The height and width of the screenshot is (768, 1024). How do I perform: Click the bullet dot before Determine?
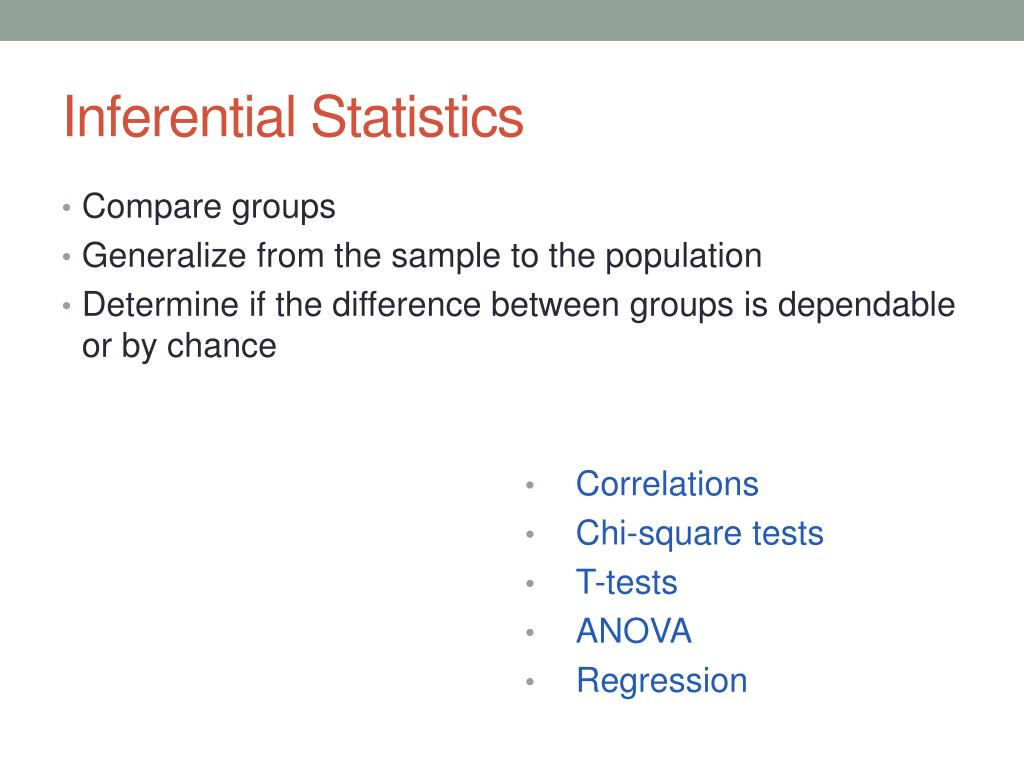tap(66, 306)
